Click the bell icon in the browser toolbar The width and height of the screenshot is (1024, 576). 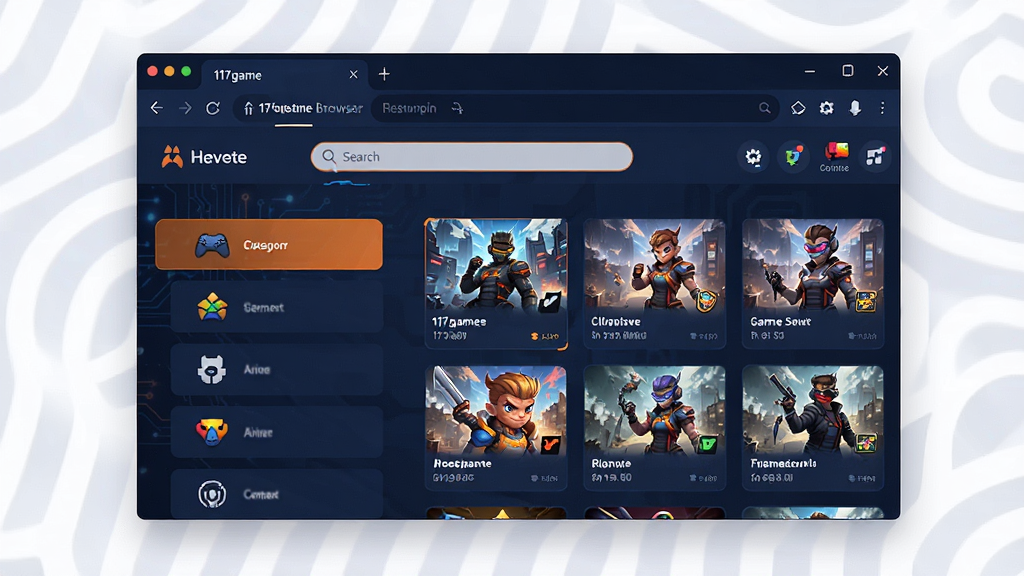click(855, 108)
